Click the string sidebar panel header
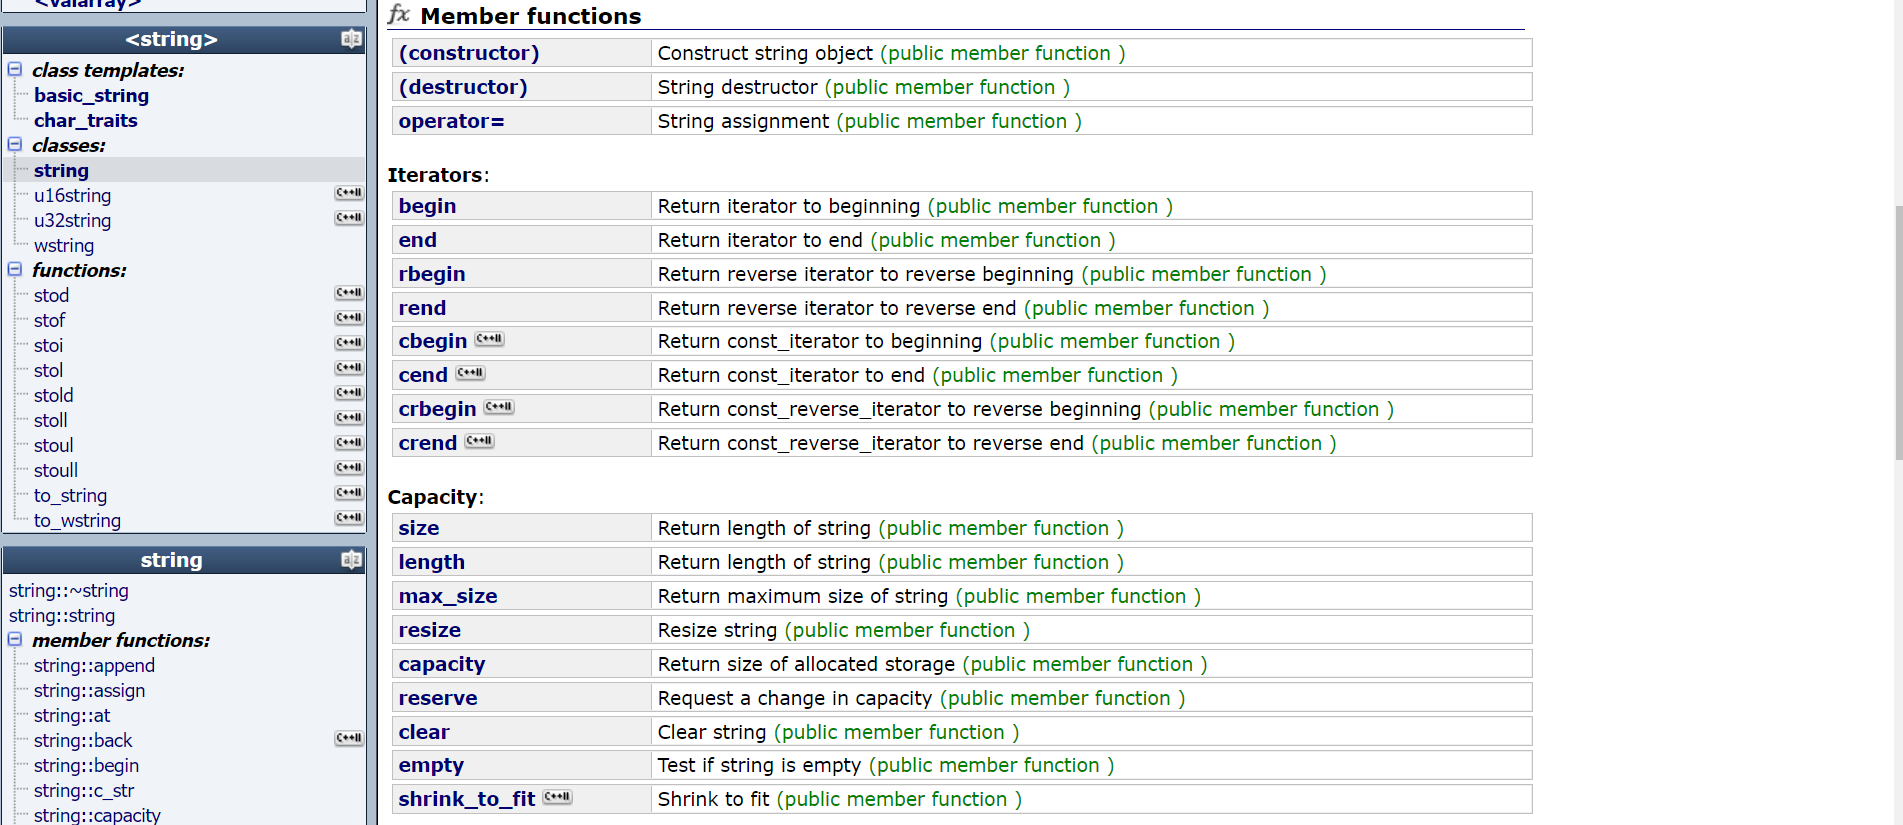1903x825 pixels. (184, 560)
